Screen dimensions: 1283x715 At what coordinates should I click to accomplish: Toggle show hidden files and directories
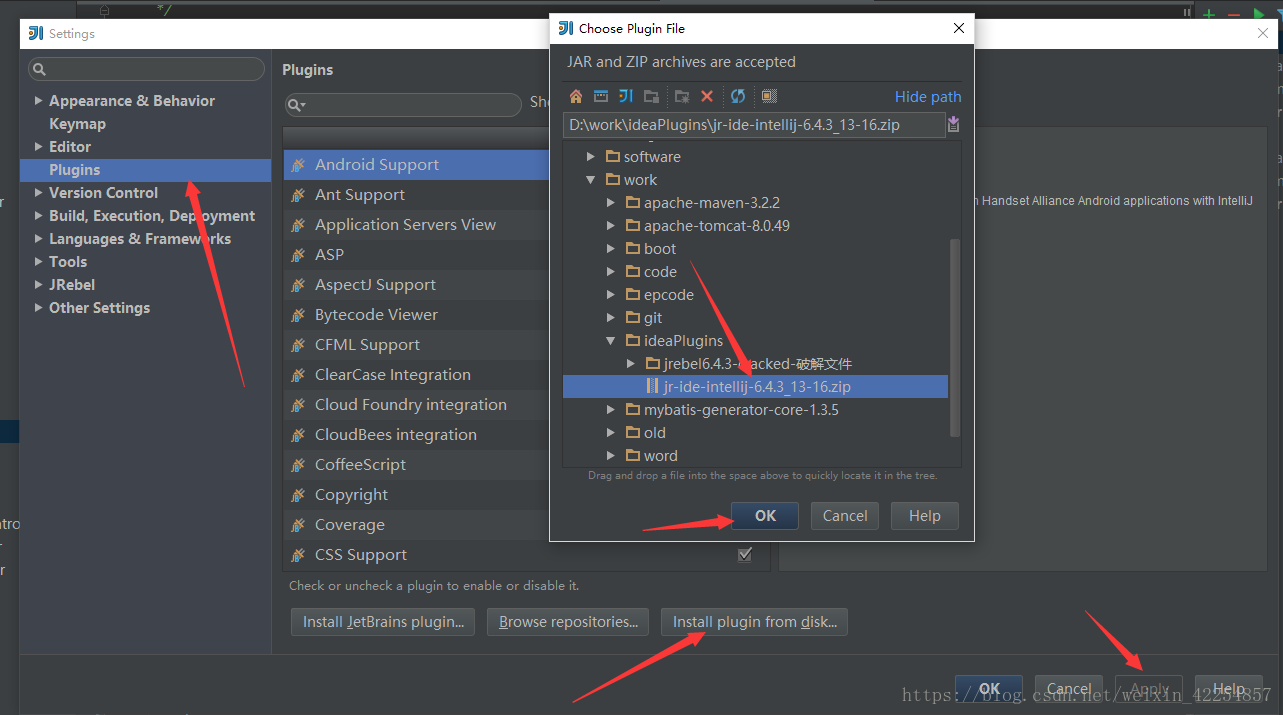tap(769, 96)
